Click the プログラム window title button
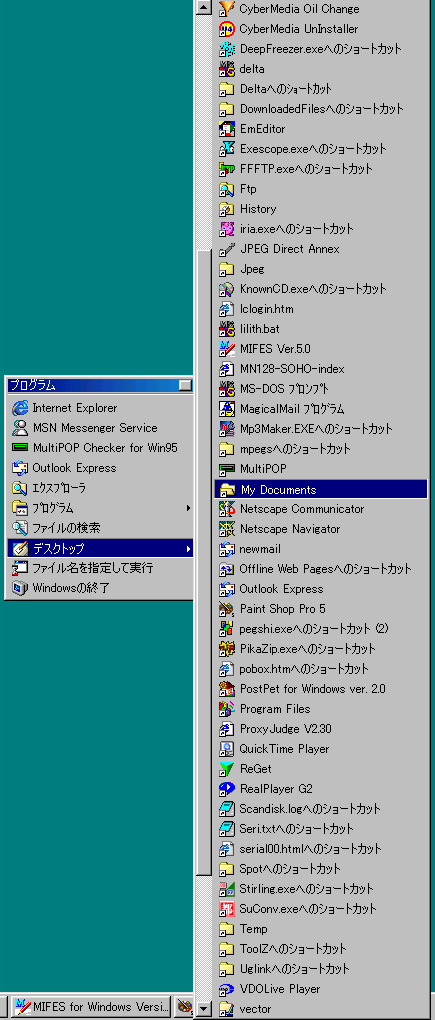 (185, 385)
